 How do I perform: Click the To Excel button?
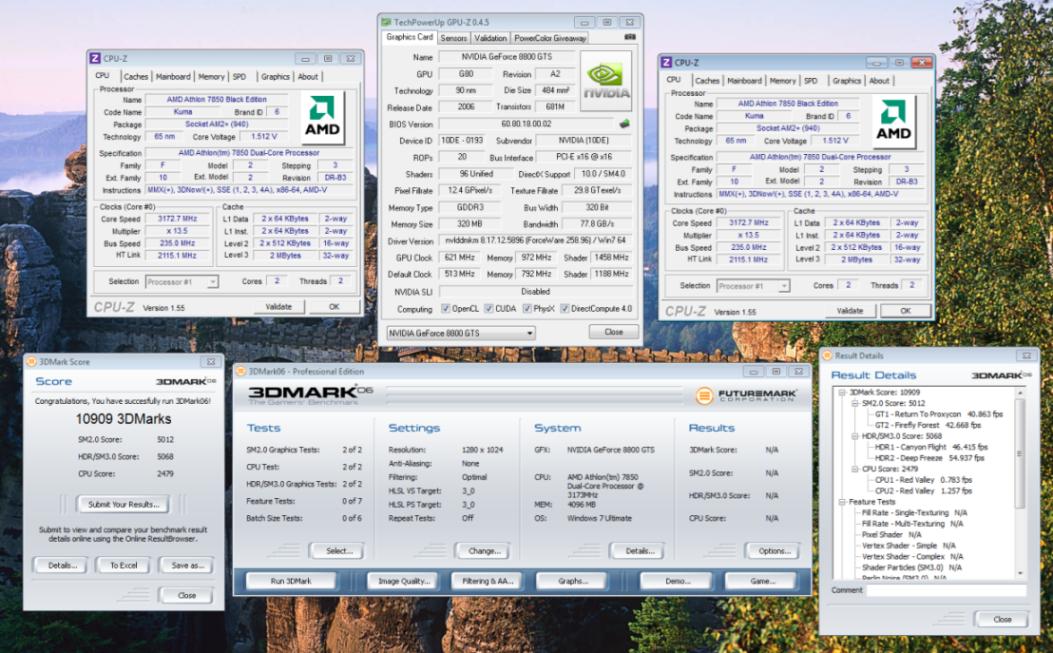124,566
